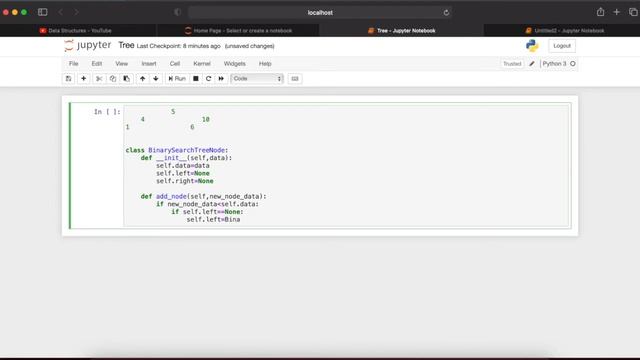Click the Jupyter logo
This screenshot has width=640, height=360.
(88, 45)
